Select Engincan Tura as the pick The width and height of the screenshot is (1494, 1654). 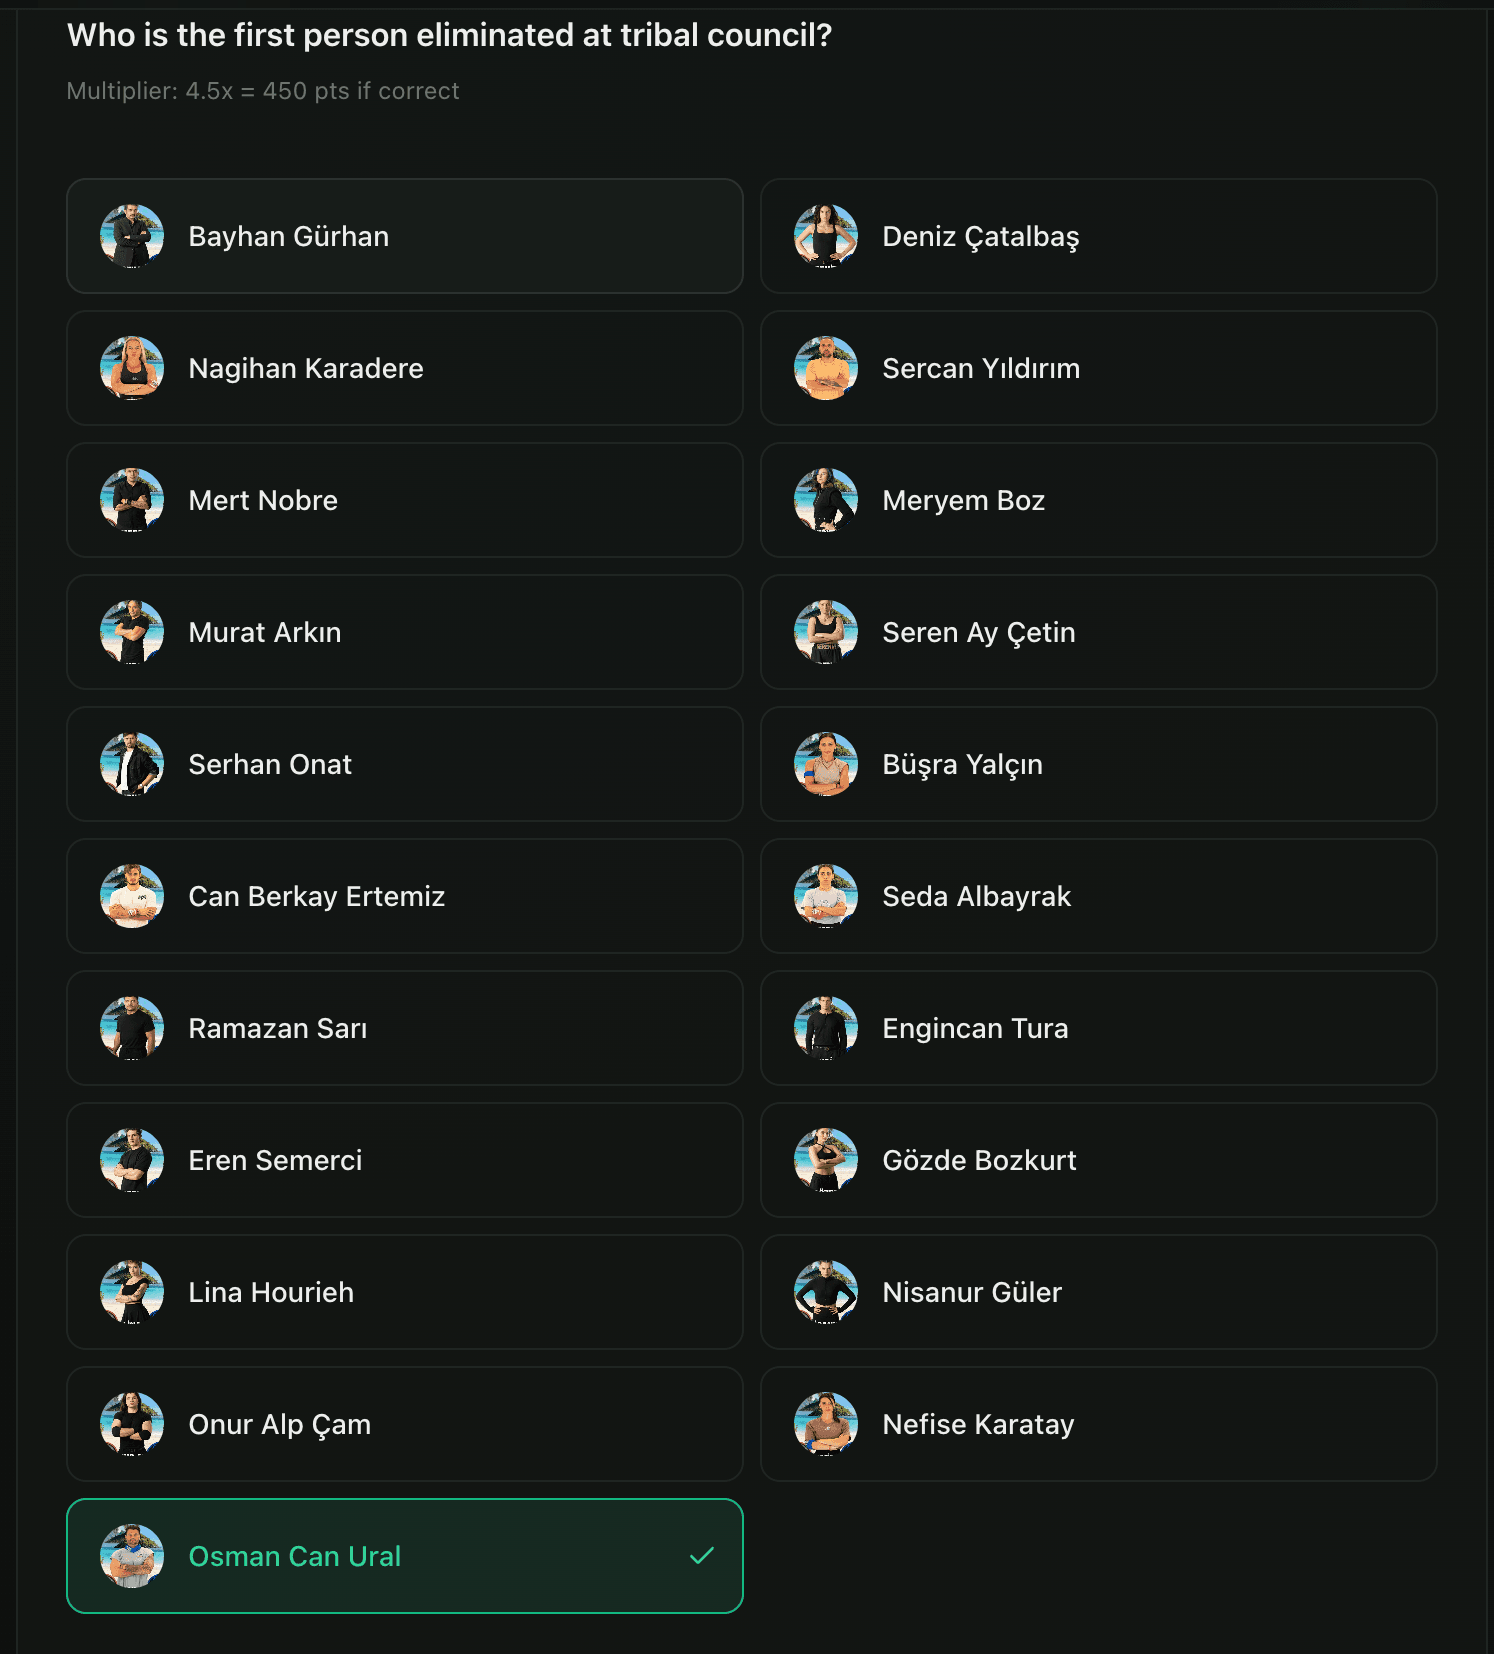point(1098,1028)
